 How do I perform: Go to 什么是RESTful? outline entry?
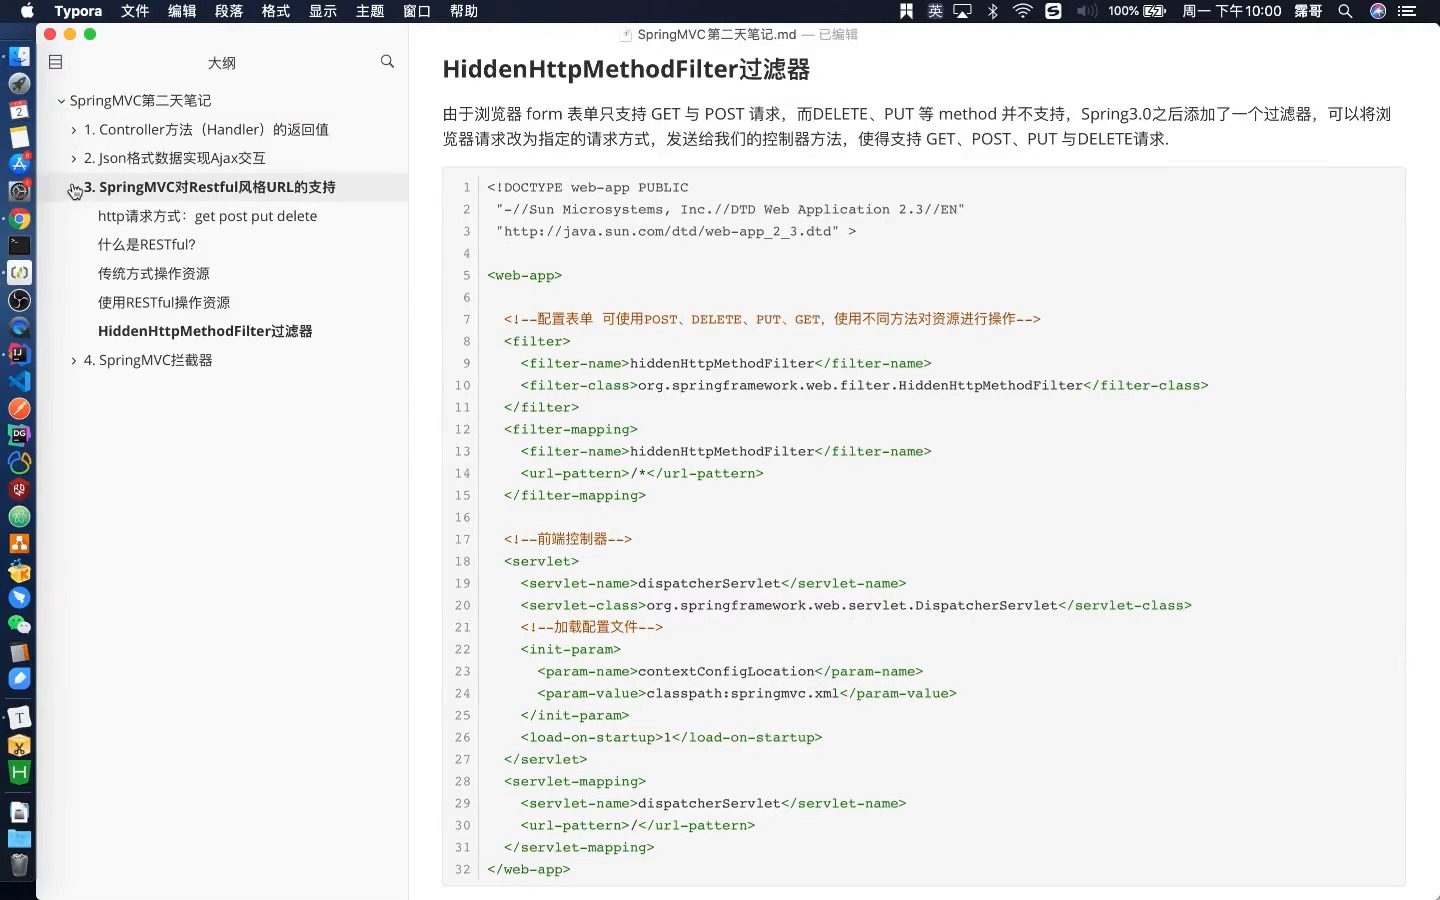(x=147, y=244)
